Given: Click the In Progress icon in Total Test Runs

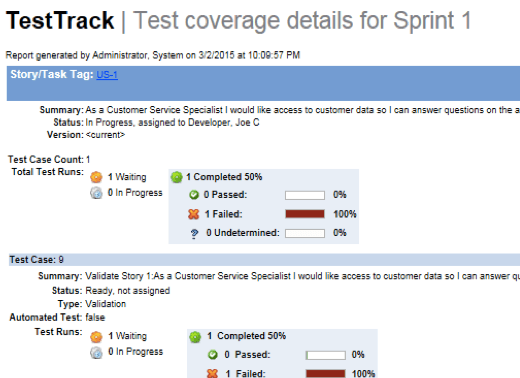Looking at the screenshot, I should click(96, 193).
